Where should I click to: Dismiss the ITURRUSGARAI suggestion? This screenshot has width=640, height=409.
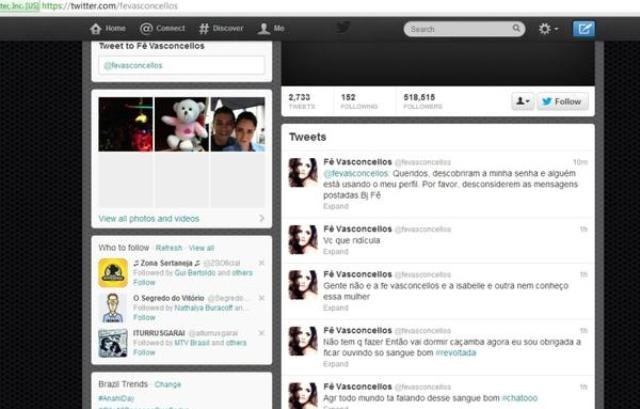click(262, 333)
